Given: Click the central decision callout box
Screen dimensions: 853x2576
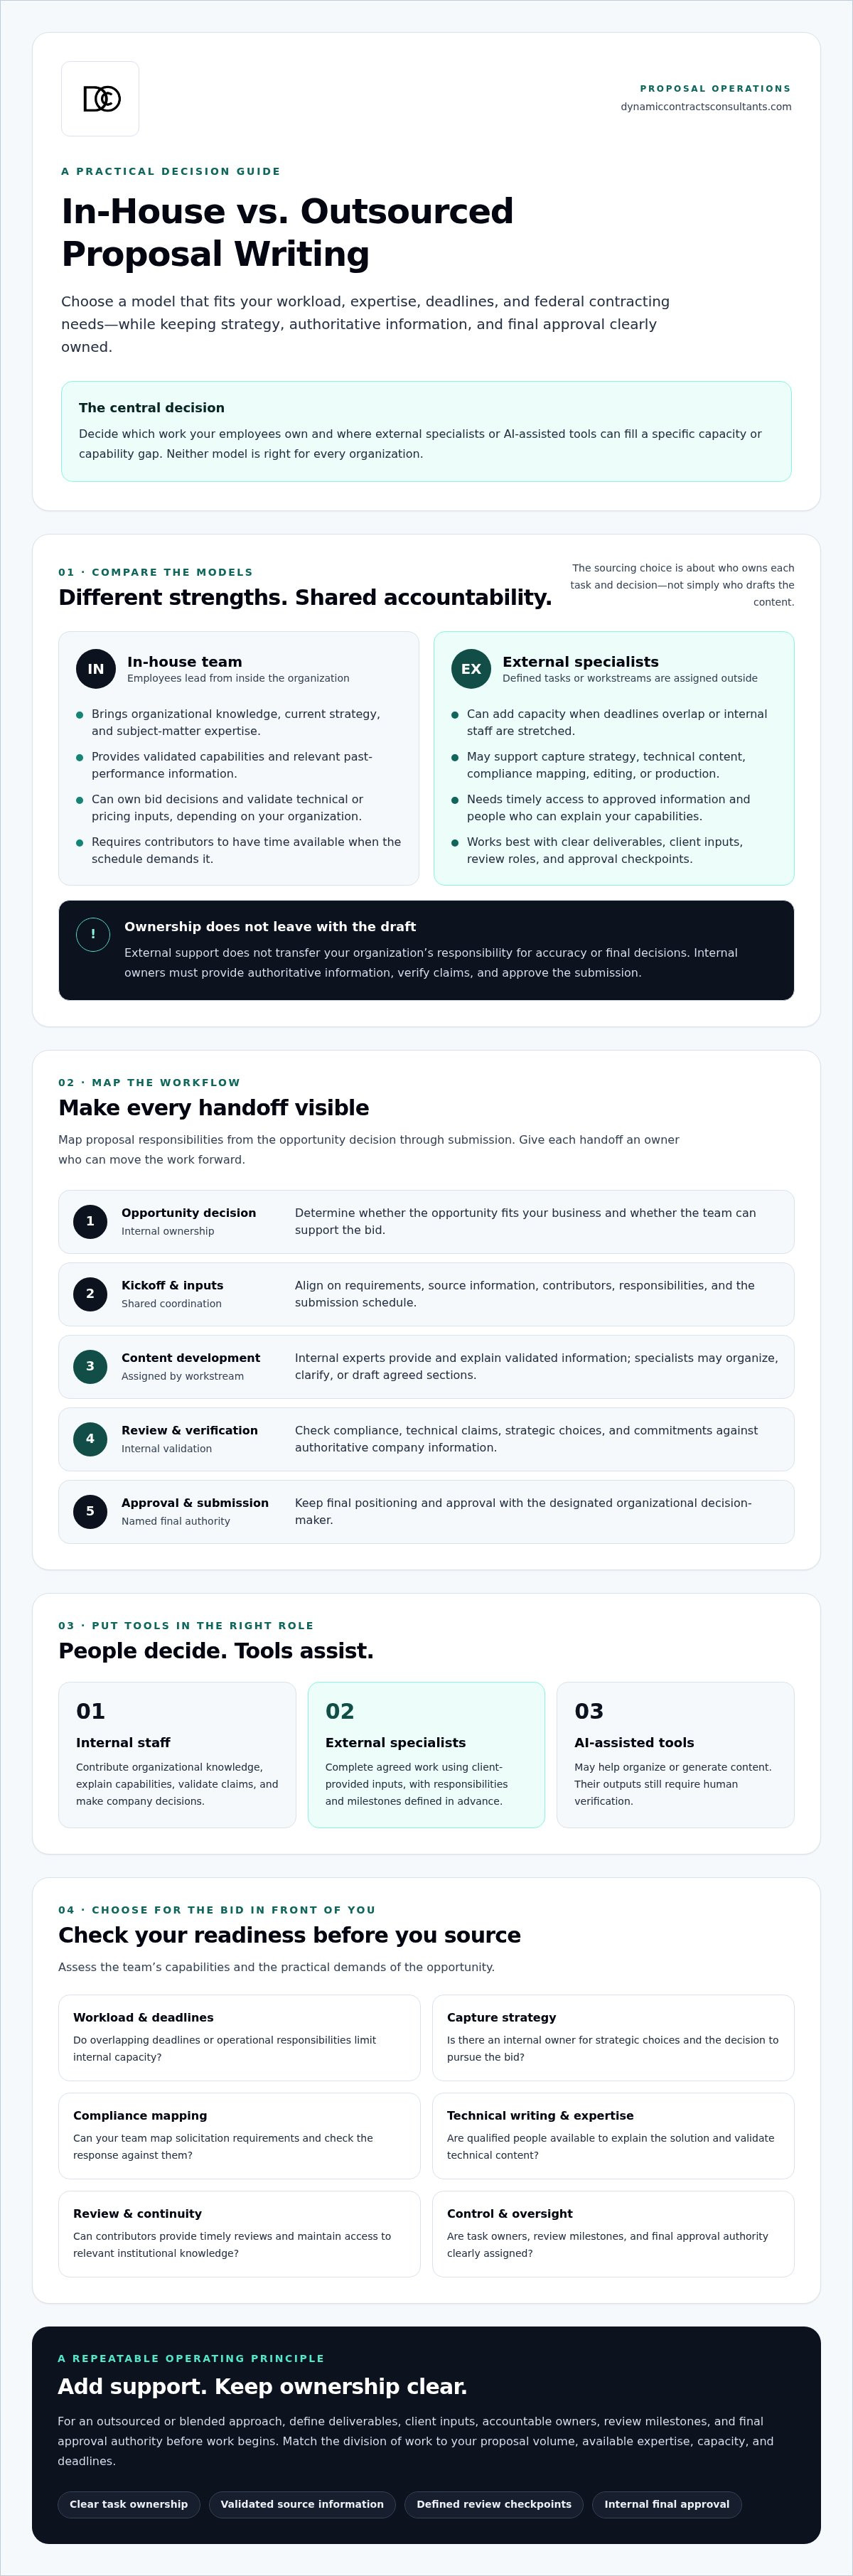Looking at the screenshot, I should click(x=426, y=431).
